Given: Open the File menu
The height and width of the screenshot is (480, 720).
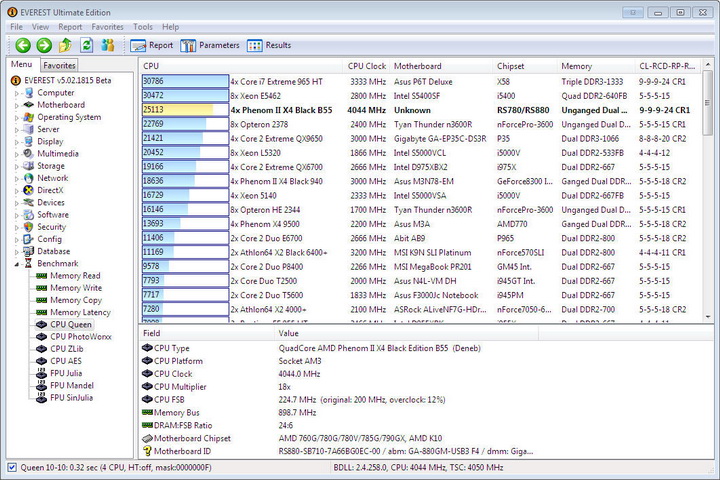Looking at the screenshot, I should 16,27.
